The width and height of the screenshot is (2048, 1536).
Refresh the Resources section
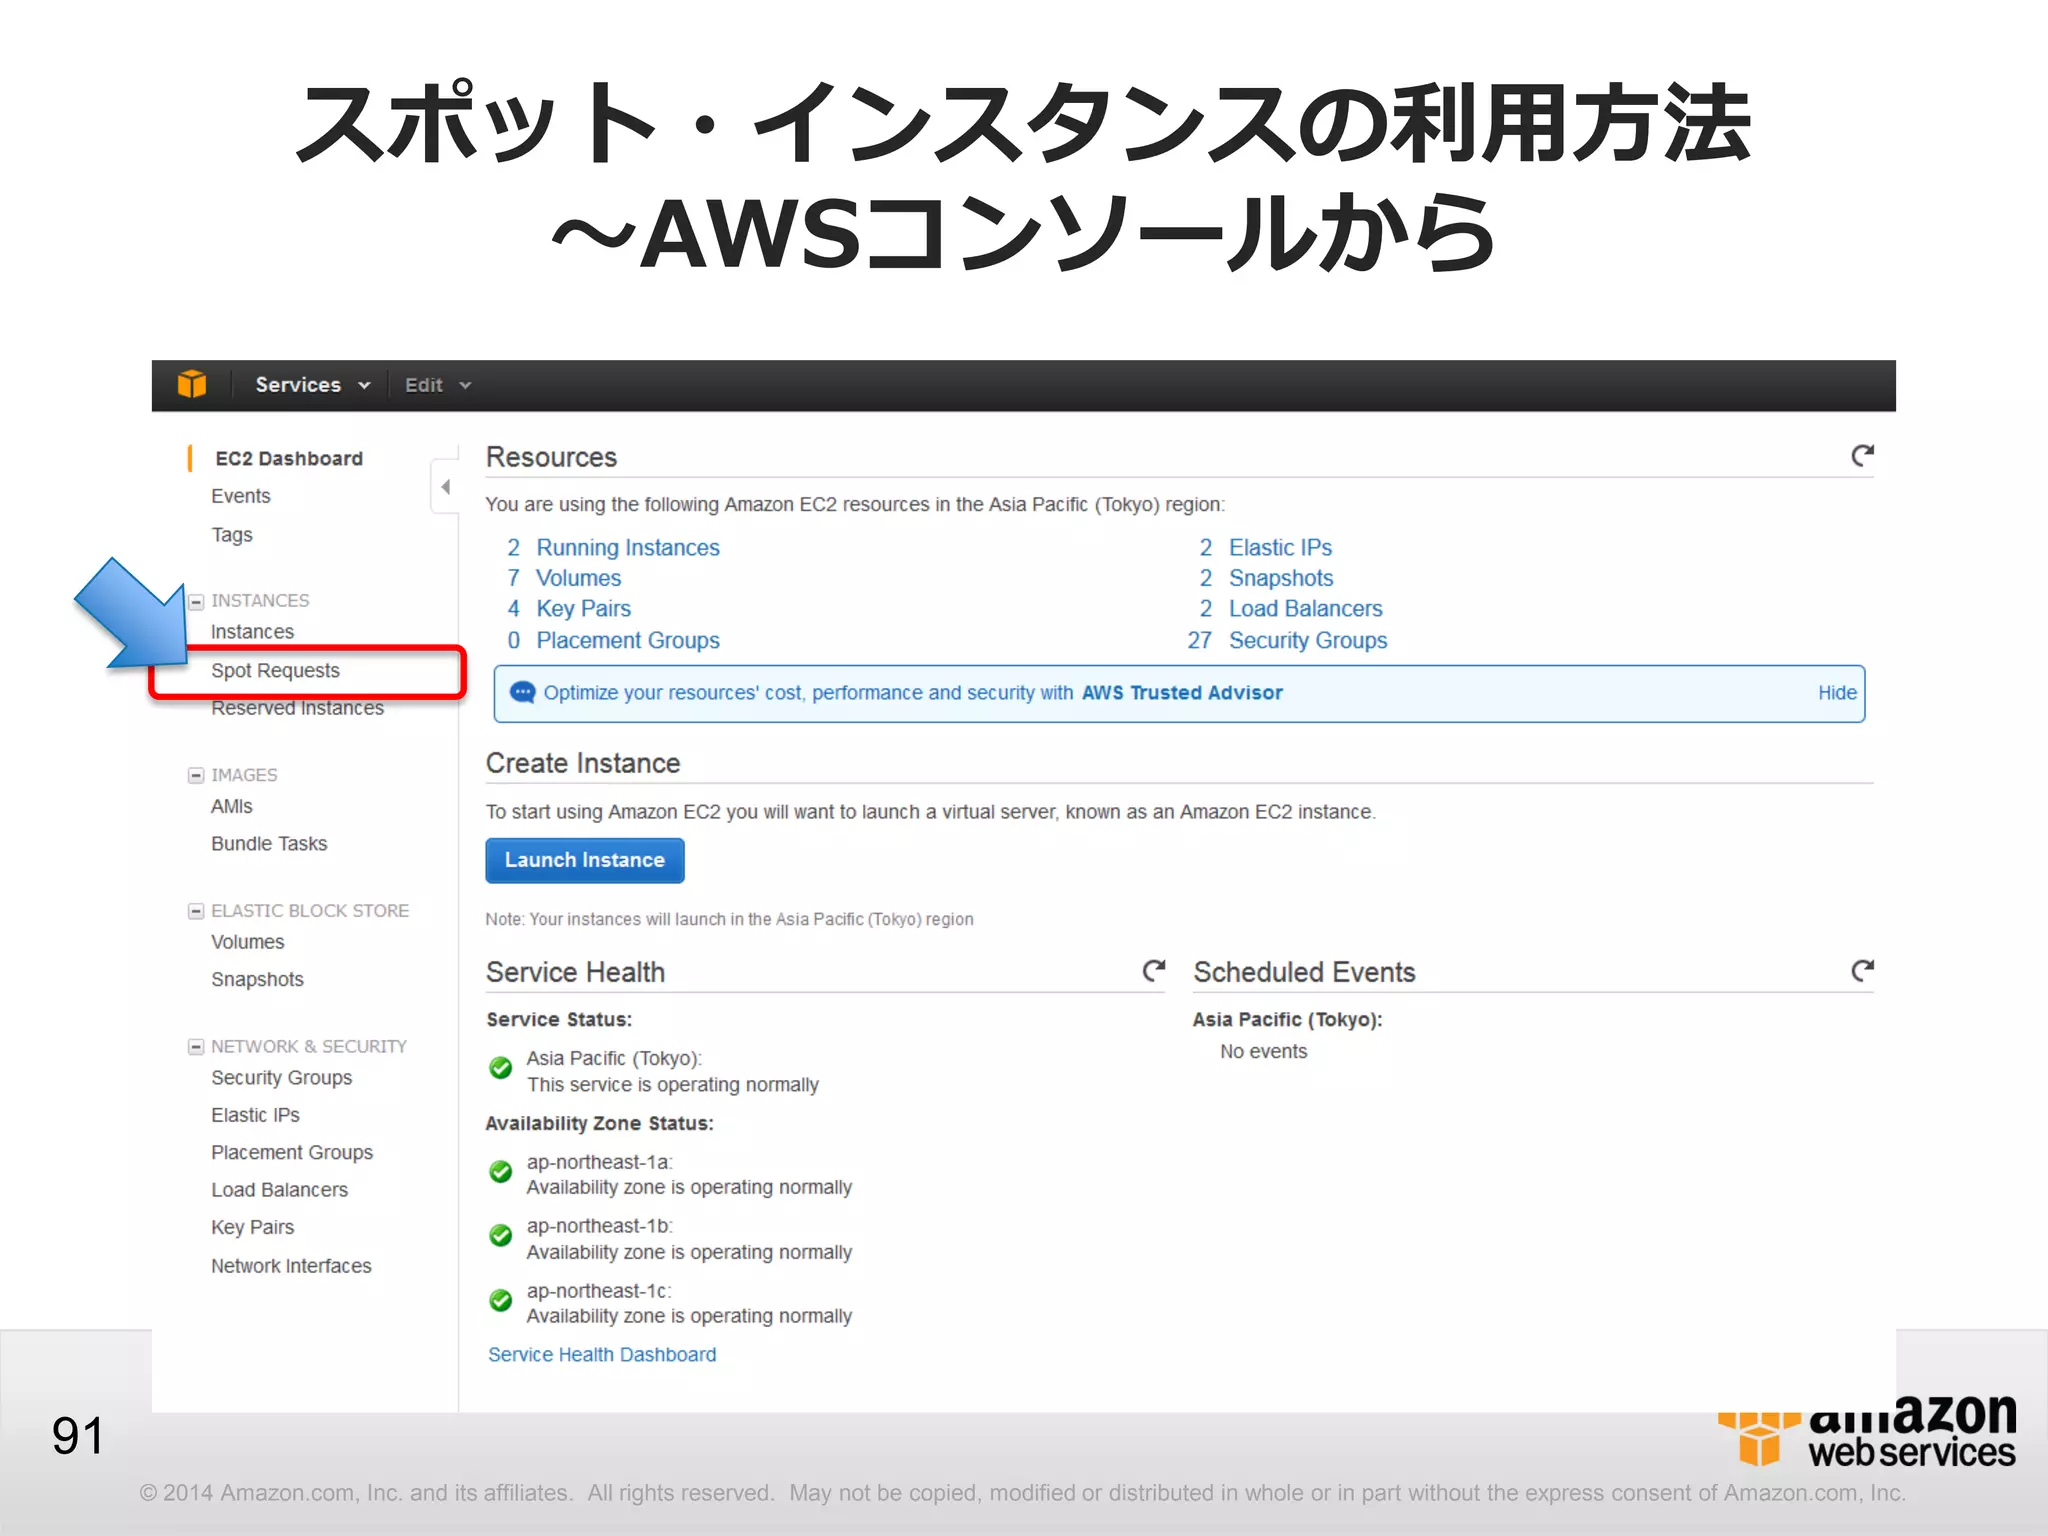[x=1861, y=456]
